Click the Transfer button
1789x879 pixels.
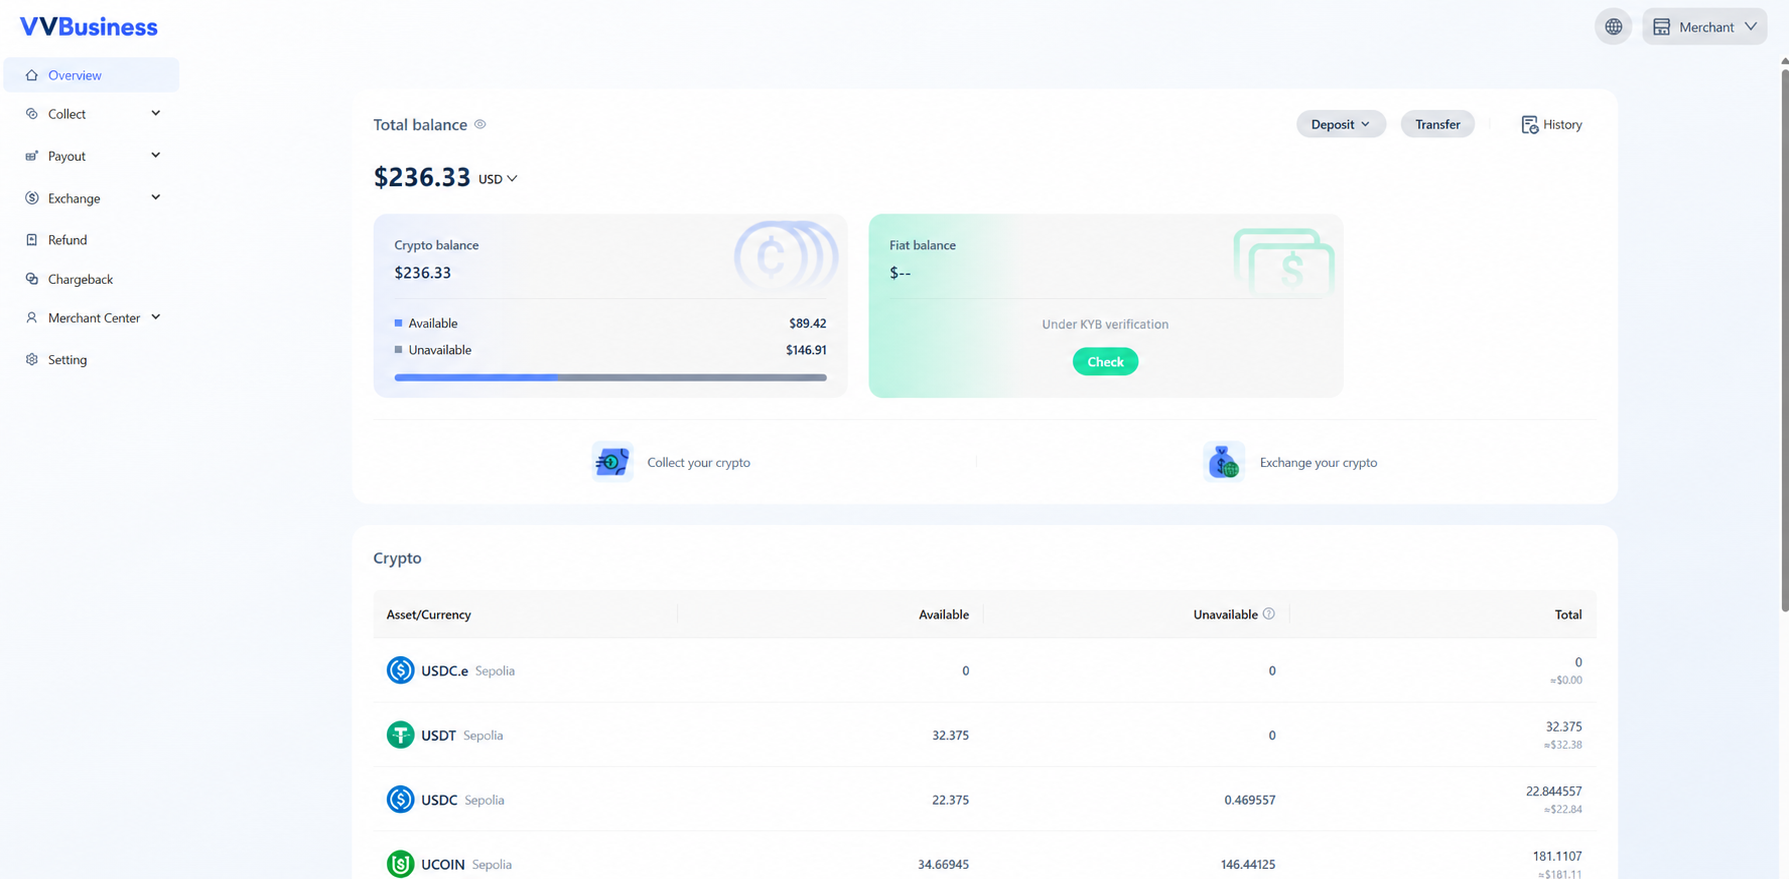point(1437,124)
